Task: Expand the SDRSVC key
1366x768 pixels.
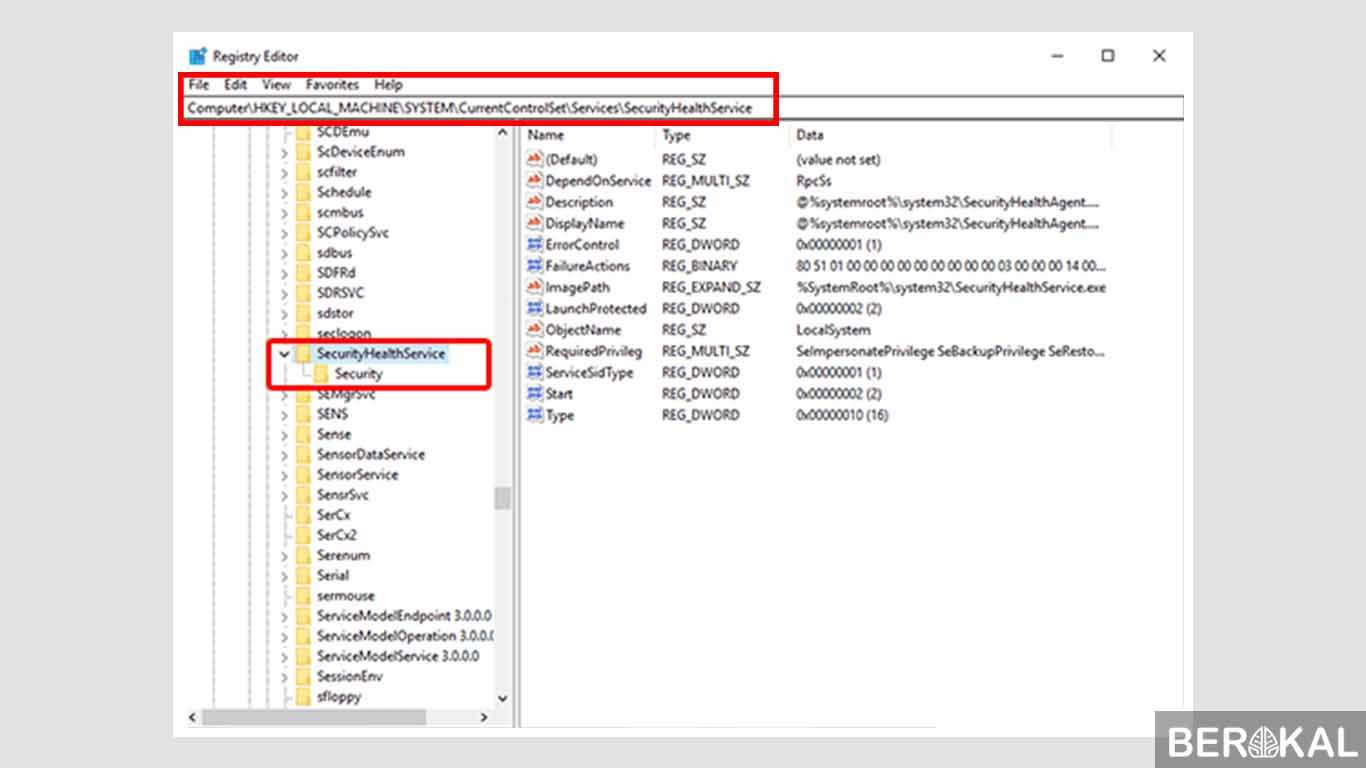Action: pos(284,293)
